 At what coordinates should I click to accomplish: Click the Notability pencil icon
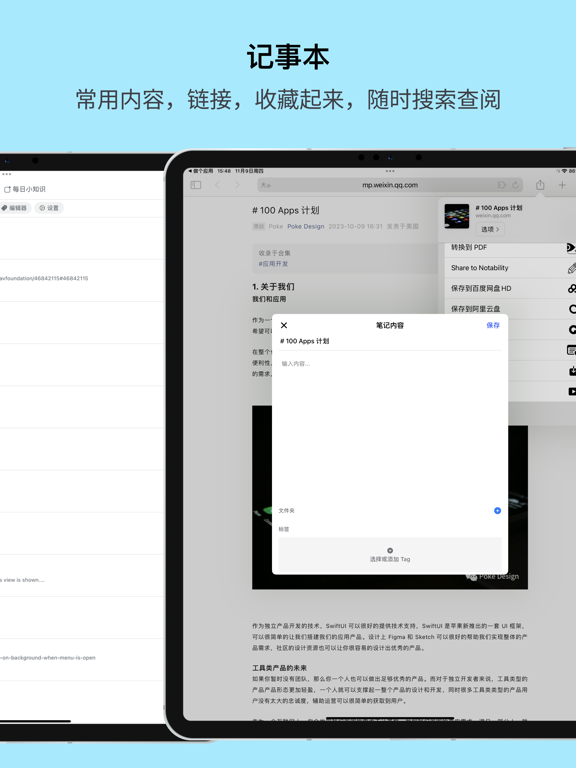point(572,268)
